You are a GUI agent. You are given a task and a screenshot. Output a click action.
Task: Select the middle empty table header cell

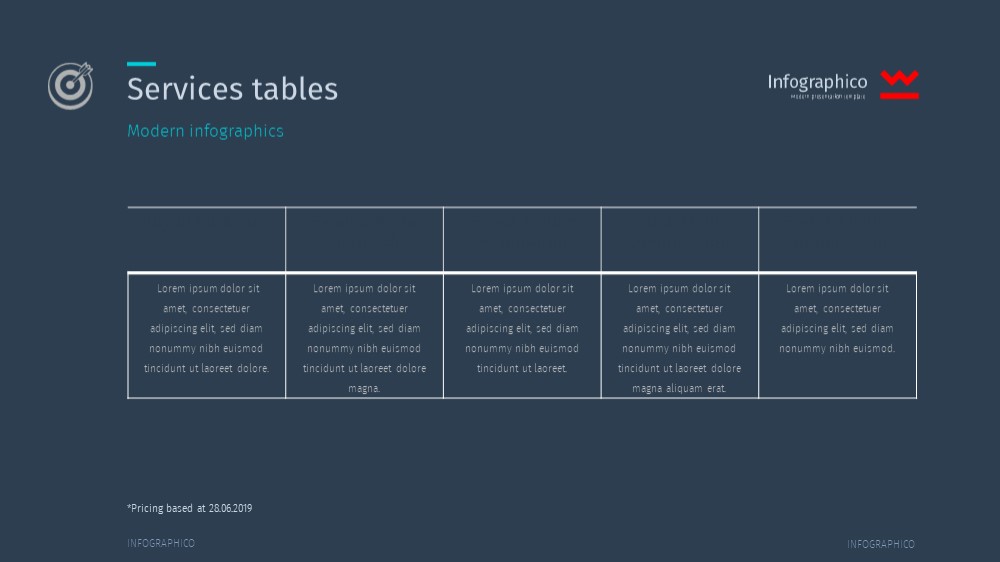point(522,240)
